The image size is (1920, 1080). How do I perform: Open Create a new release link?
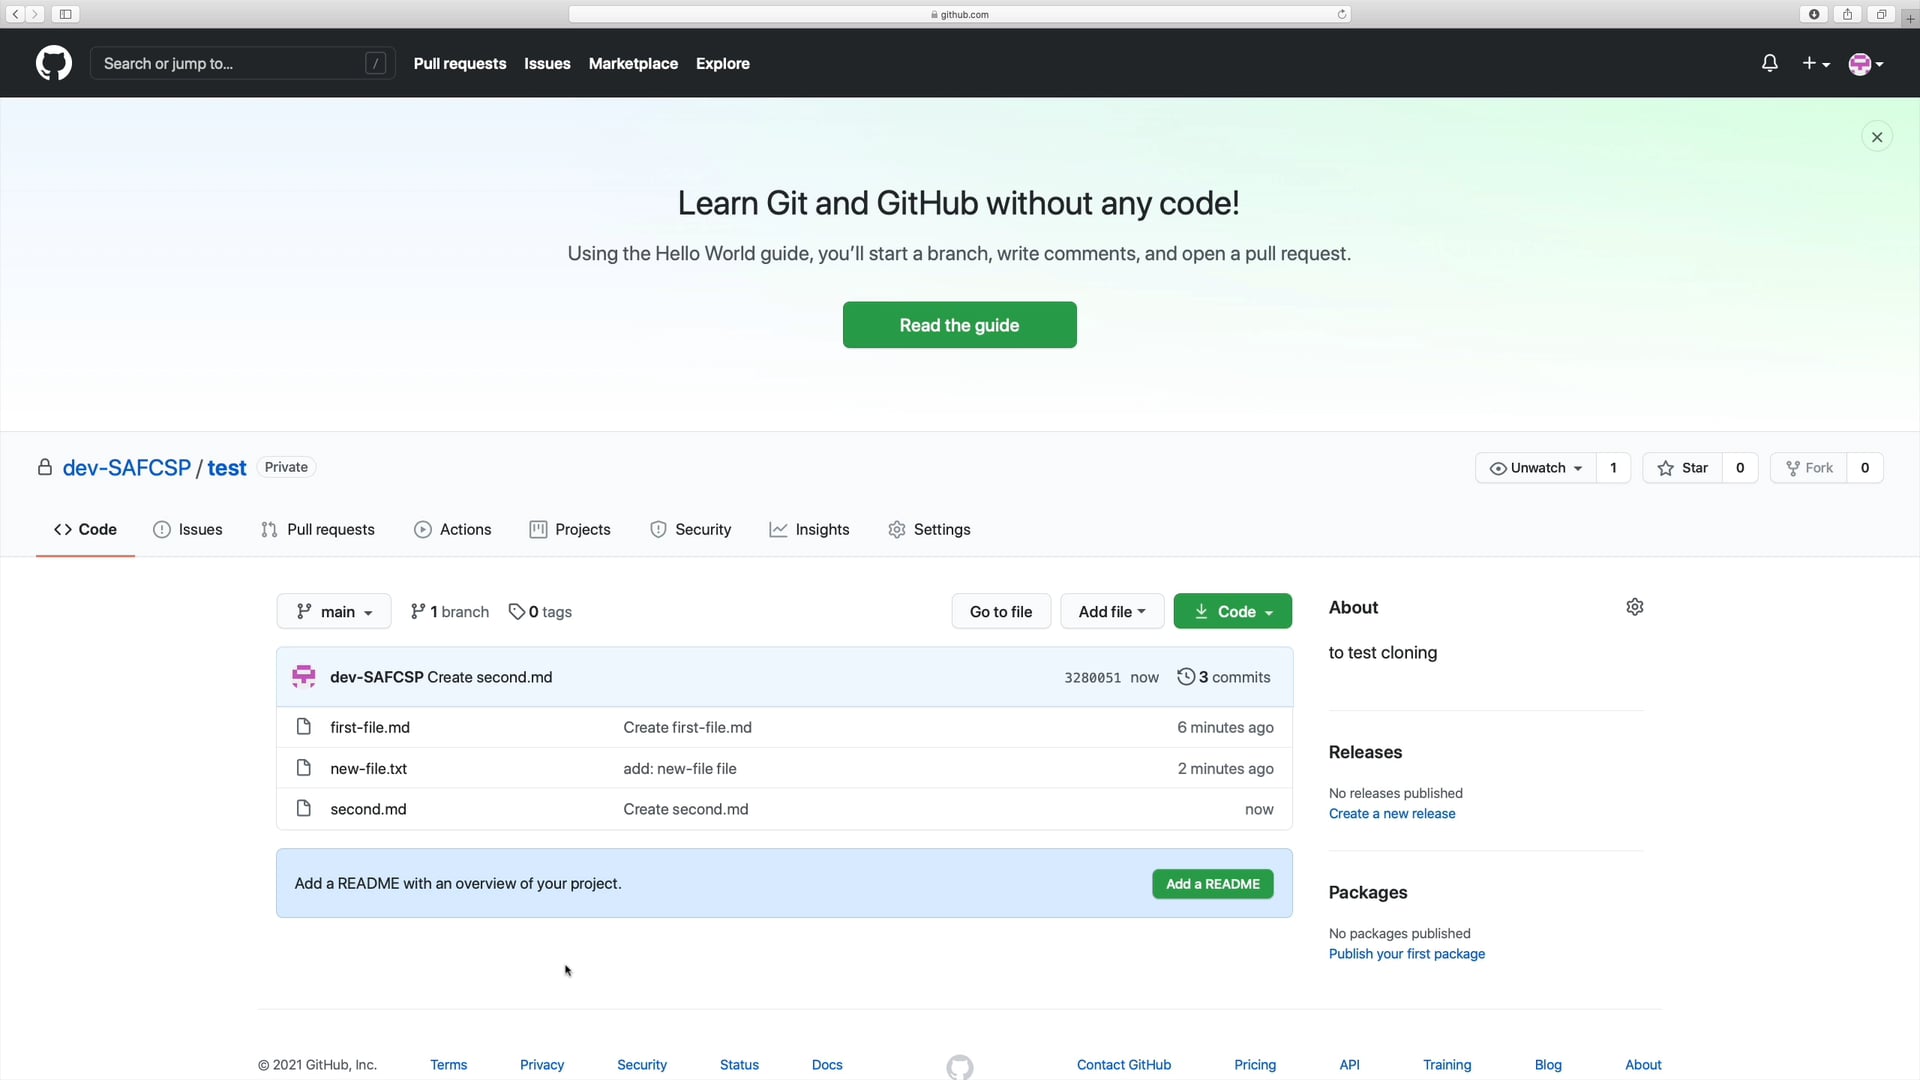point(1392,814)
